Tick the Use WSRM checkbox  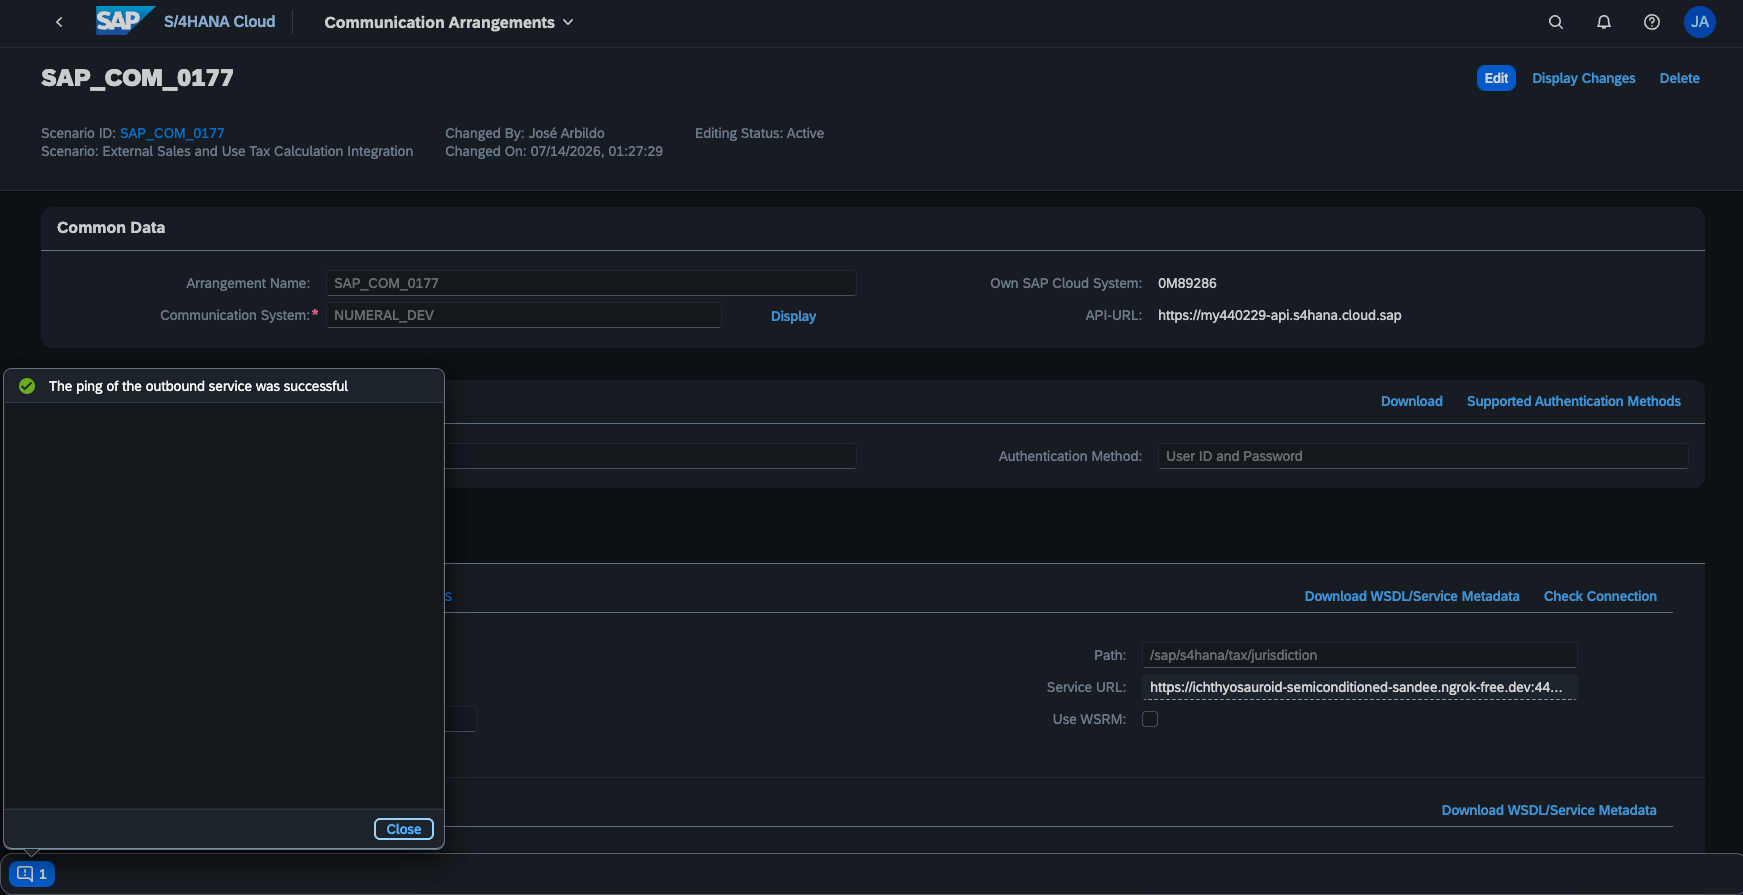tap(1150, 719)
